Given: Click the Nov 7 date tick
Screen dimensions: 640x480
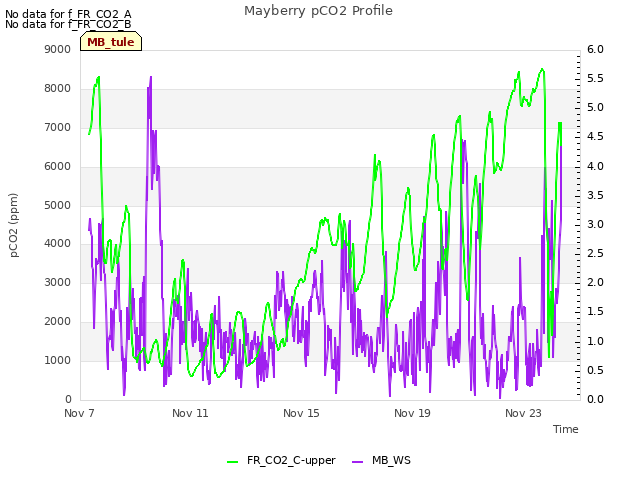Looking at the screenshot, I should click(79, 413).
